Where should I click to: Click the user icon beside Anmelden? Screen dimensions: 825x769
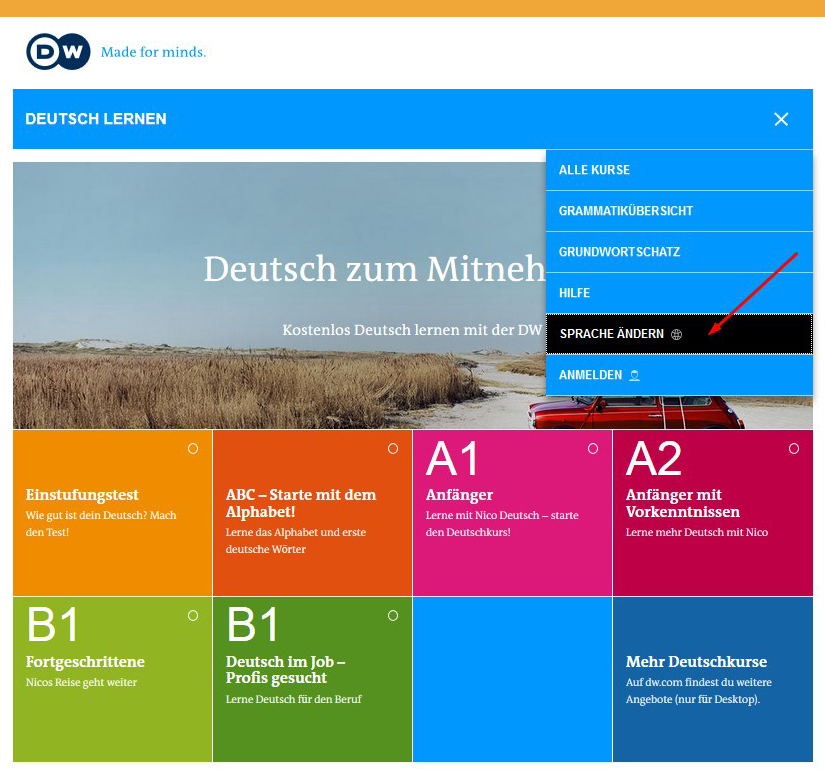[634, 375]
